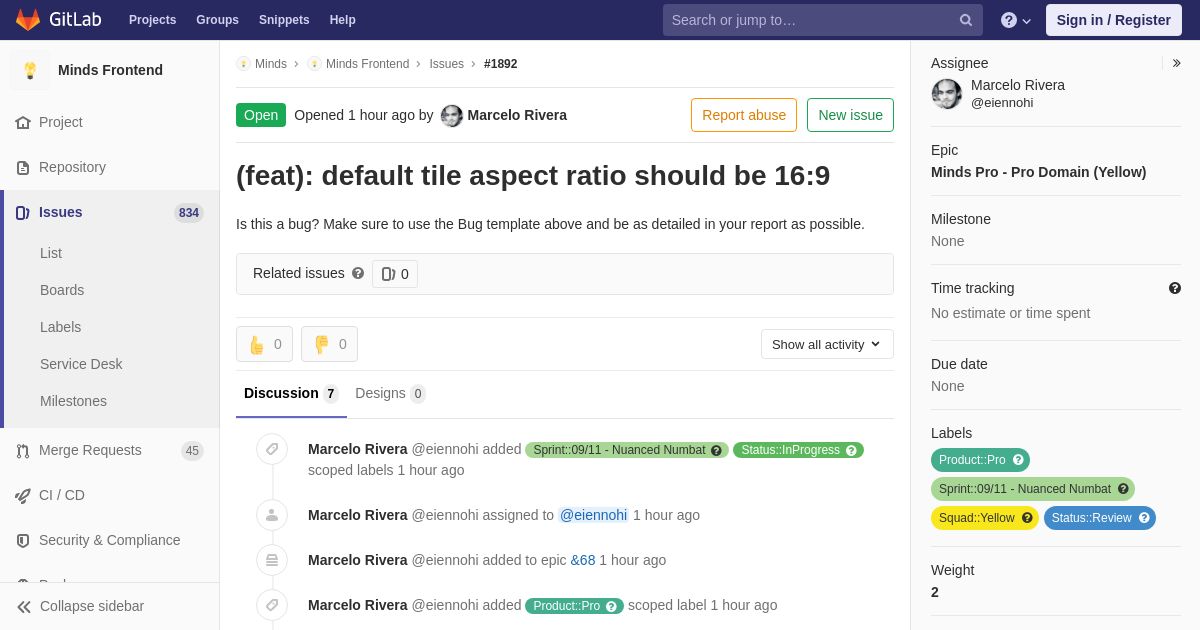Click the epic icon in activity timeline
The height and width of the screenshot is (630, 1200).
click(272, 560)
